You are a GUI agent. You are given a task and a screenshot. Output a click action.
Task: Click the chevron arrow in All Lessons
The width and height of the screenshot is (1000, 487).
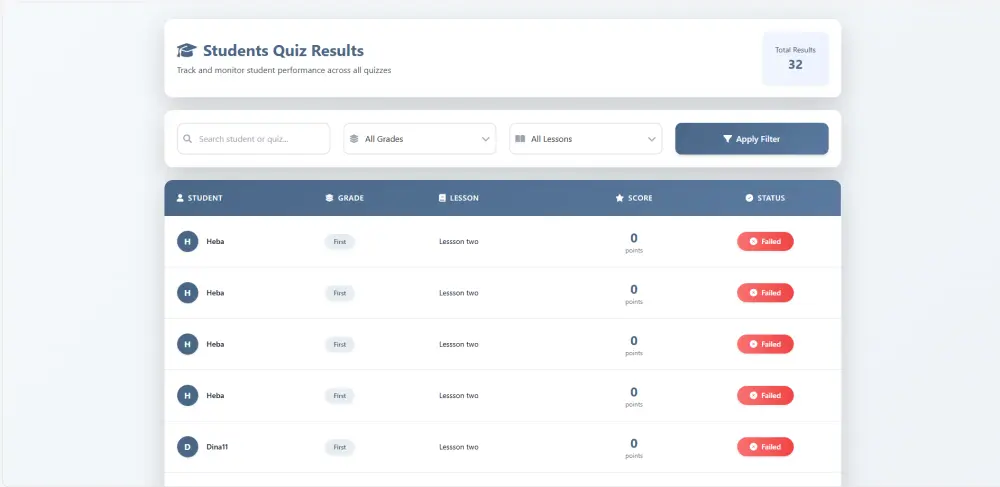click(x=652, y=139)
